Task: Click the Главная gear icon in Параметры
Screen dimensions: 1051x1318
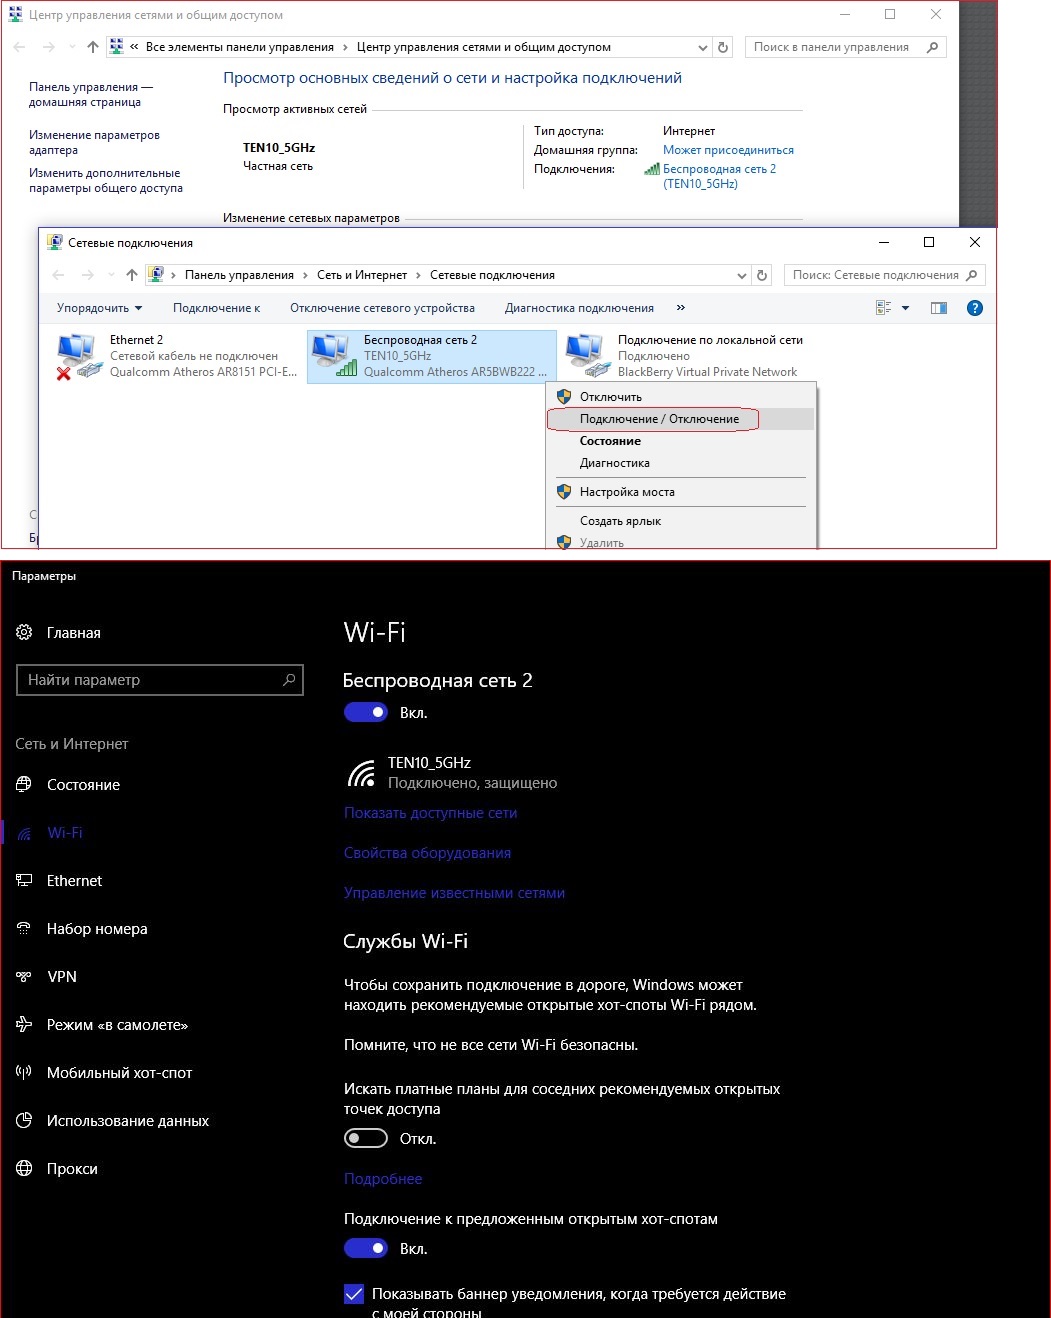Action: coord(24,632)
